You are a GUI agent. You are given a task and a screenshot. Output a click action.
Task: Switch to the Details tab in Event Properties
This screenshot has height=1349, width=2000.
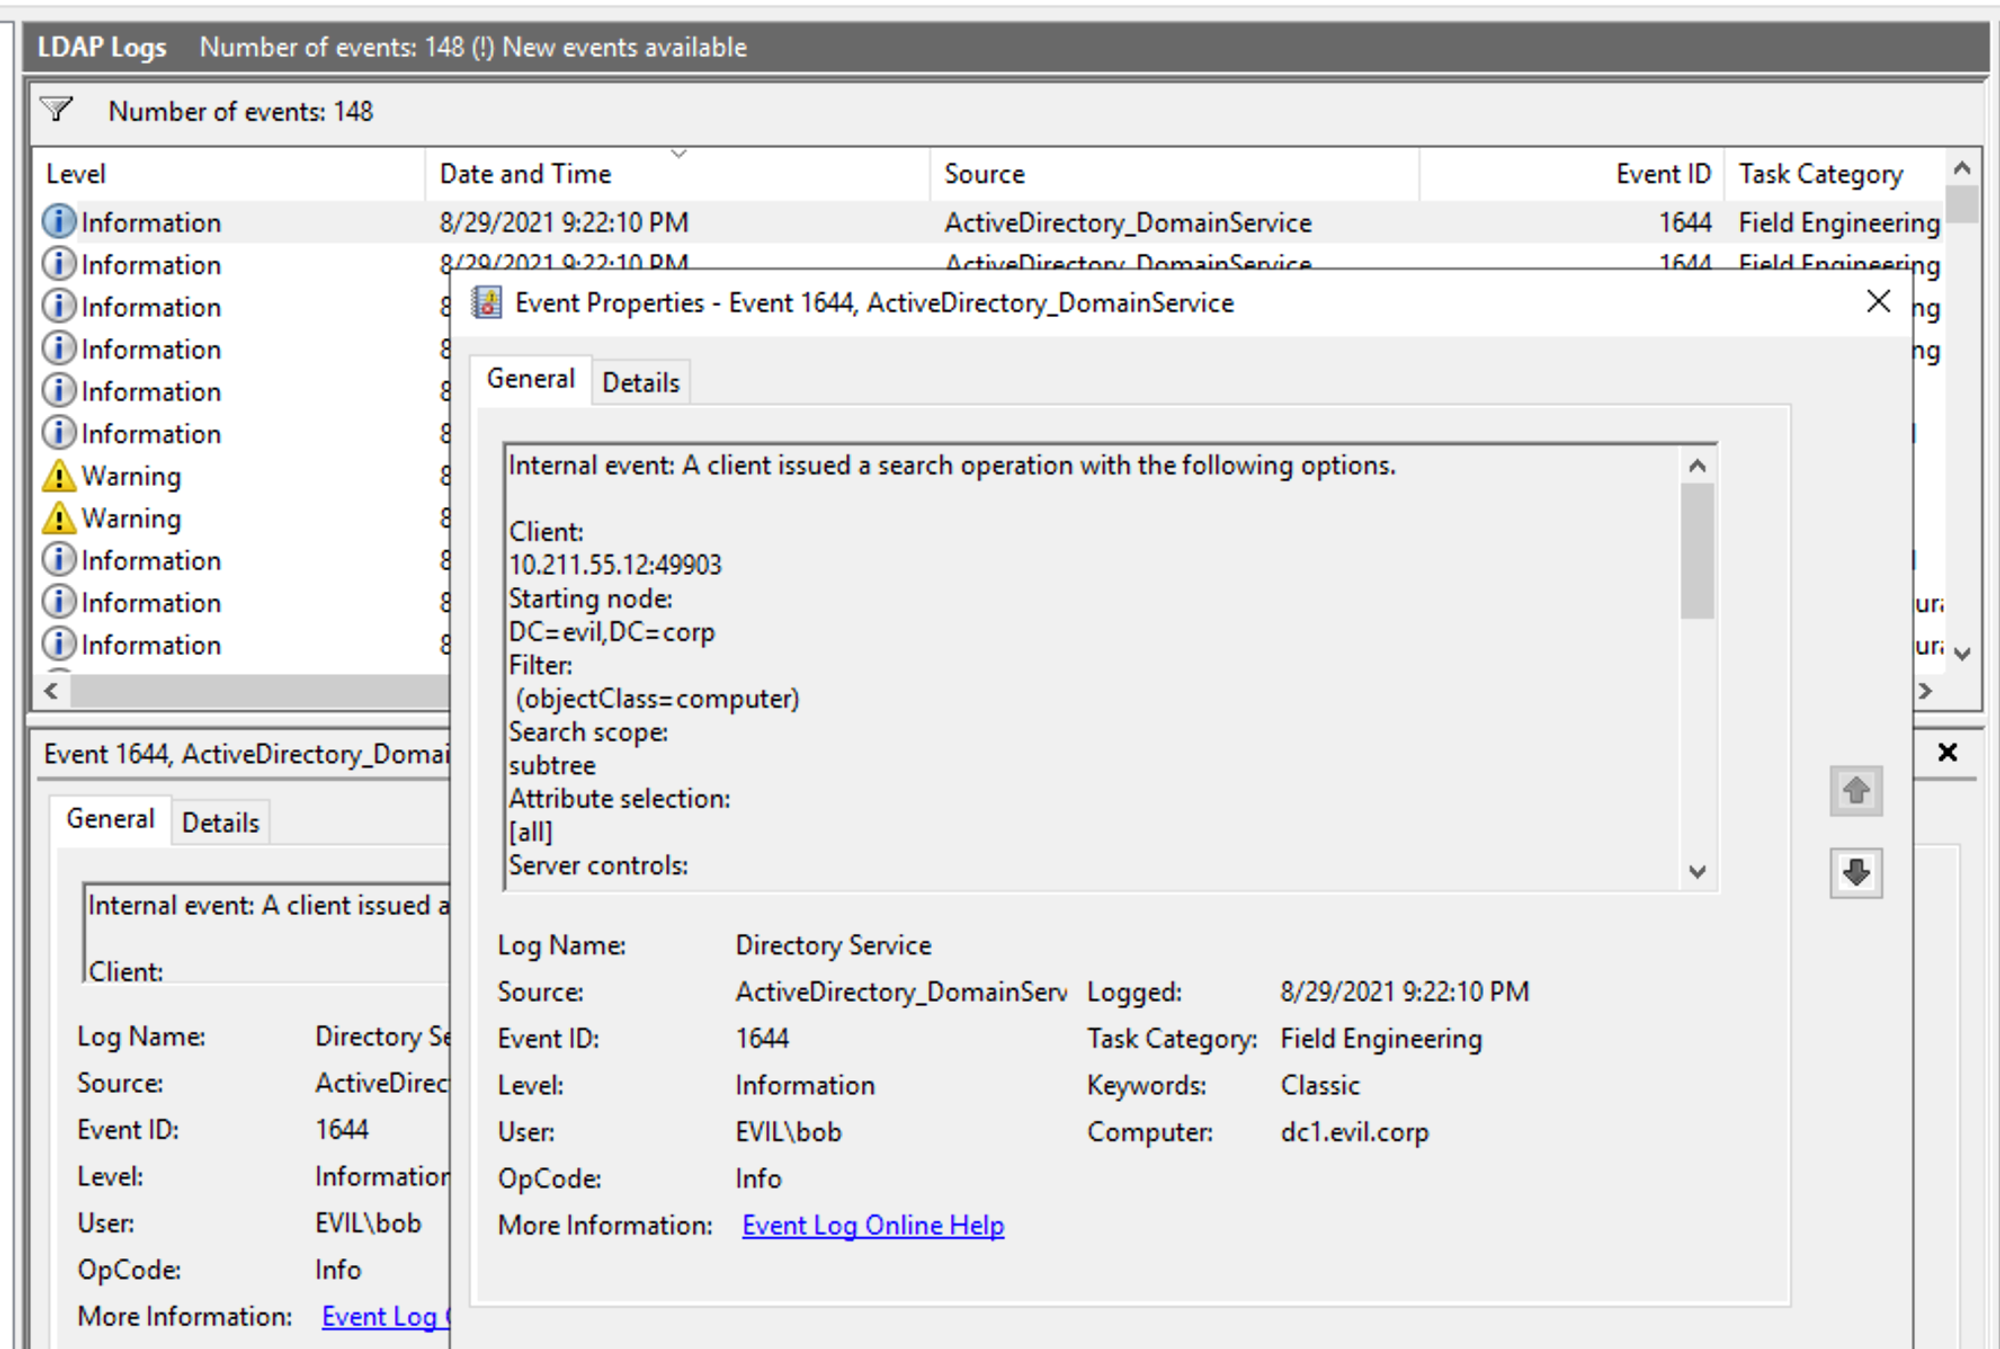[641, 381]
